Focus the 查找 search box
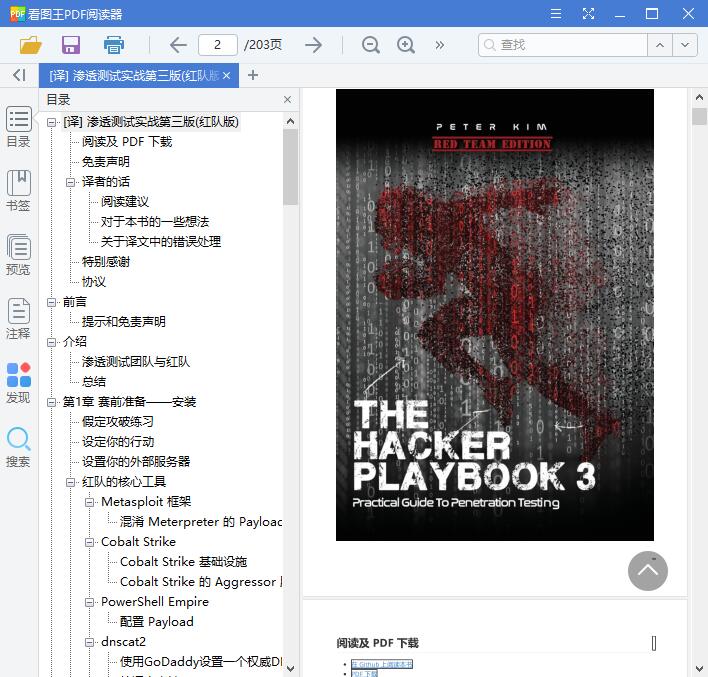The width and height of the screenshot is (708, 677). pyautogui.click(x=563, y=45)
